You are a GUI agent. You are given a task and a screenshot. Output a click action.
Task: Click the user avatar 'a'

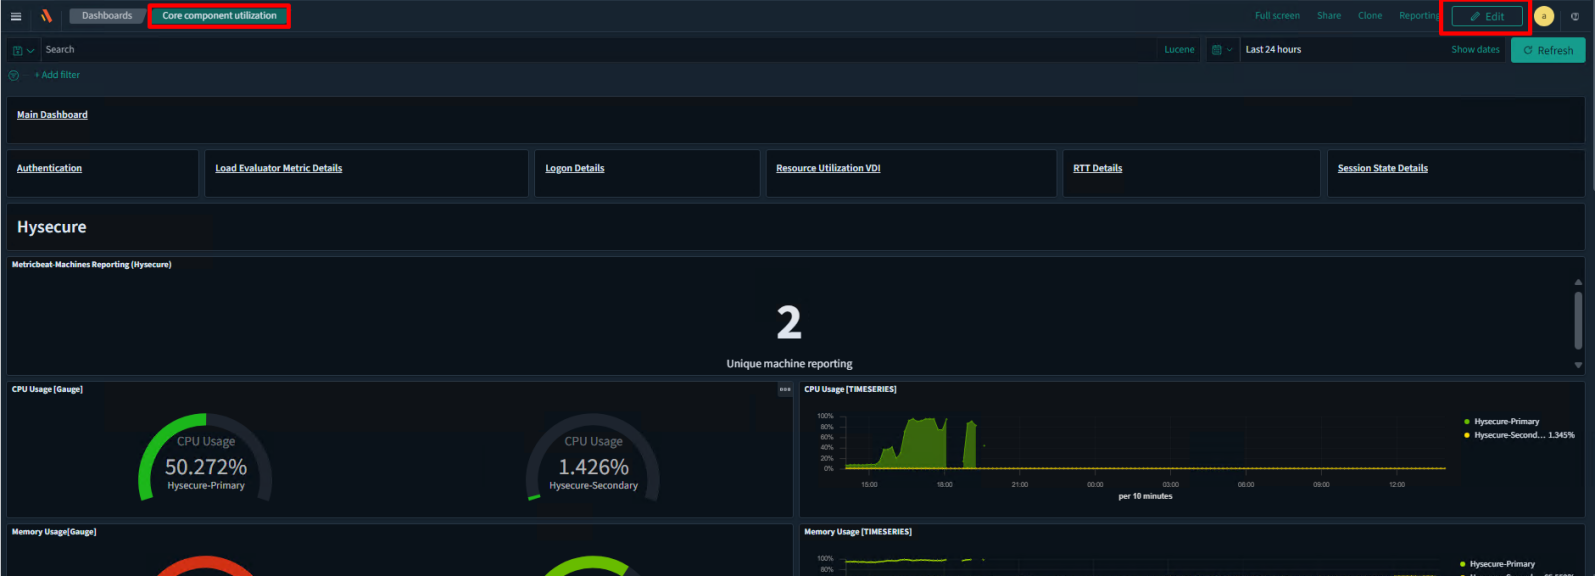[x=1544, y=16]
